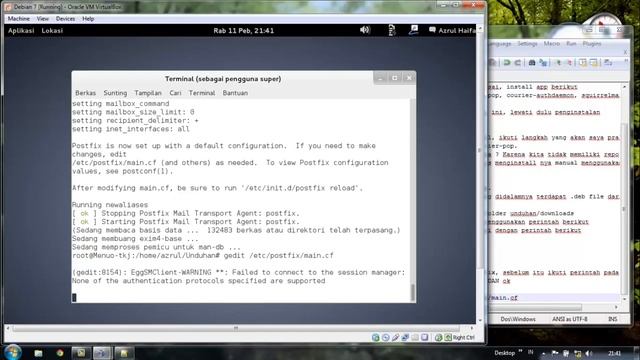The width and height of the screenshot is (640, 360).
Task: Open the Run menu in Notepad++
Action: click(571, 44)
